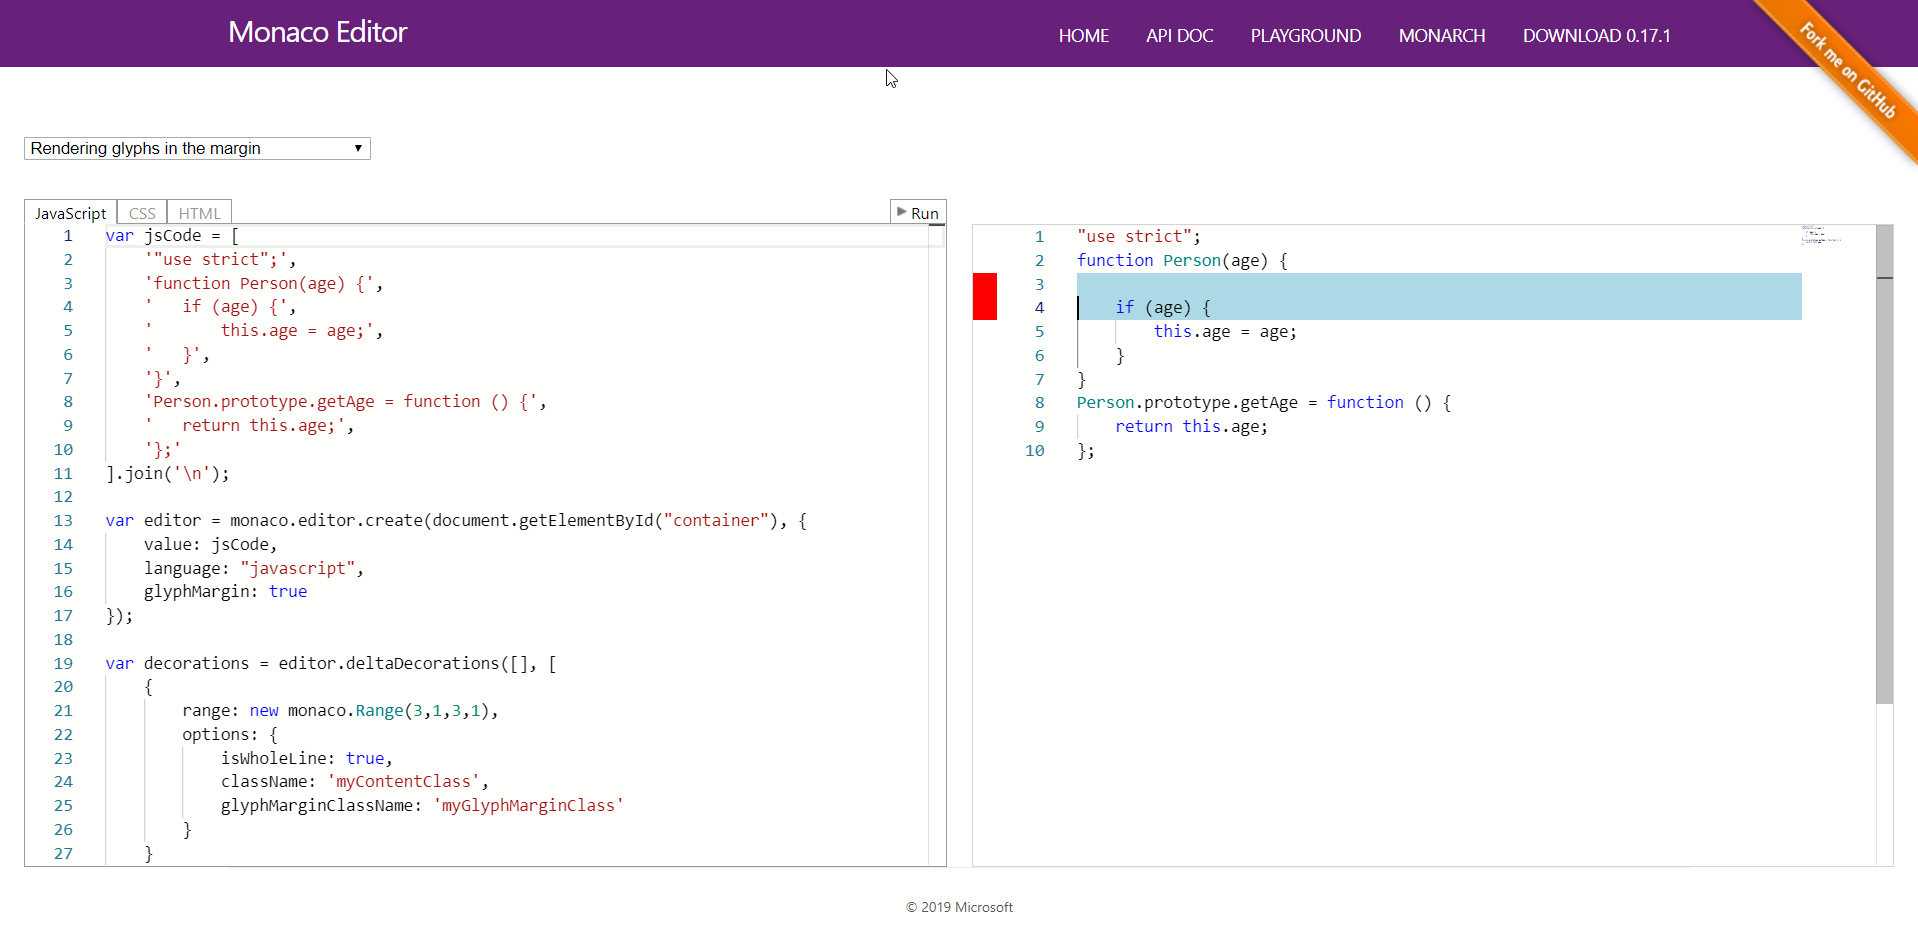Click 'var decorations' line in left editor
This screenshot has width=1918, height=940.
tap(331, 664)
